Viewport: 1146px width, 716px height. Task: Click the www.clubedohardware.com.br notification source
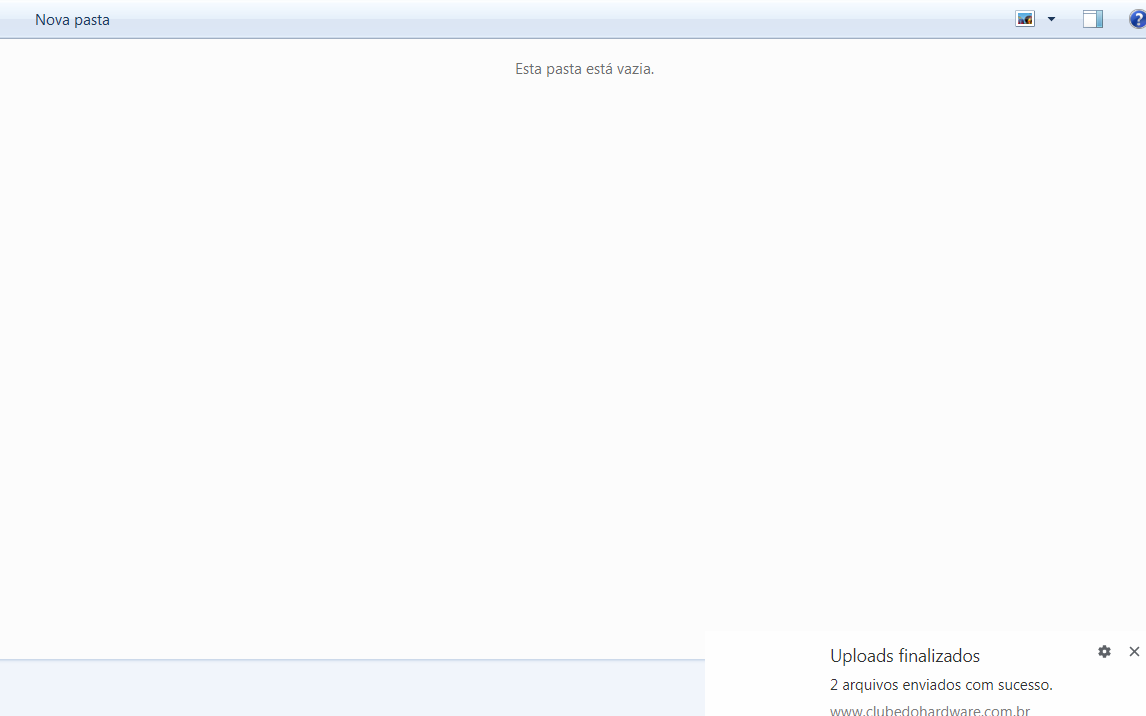pos(930,710)
